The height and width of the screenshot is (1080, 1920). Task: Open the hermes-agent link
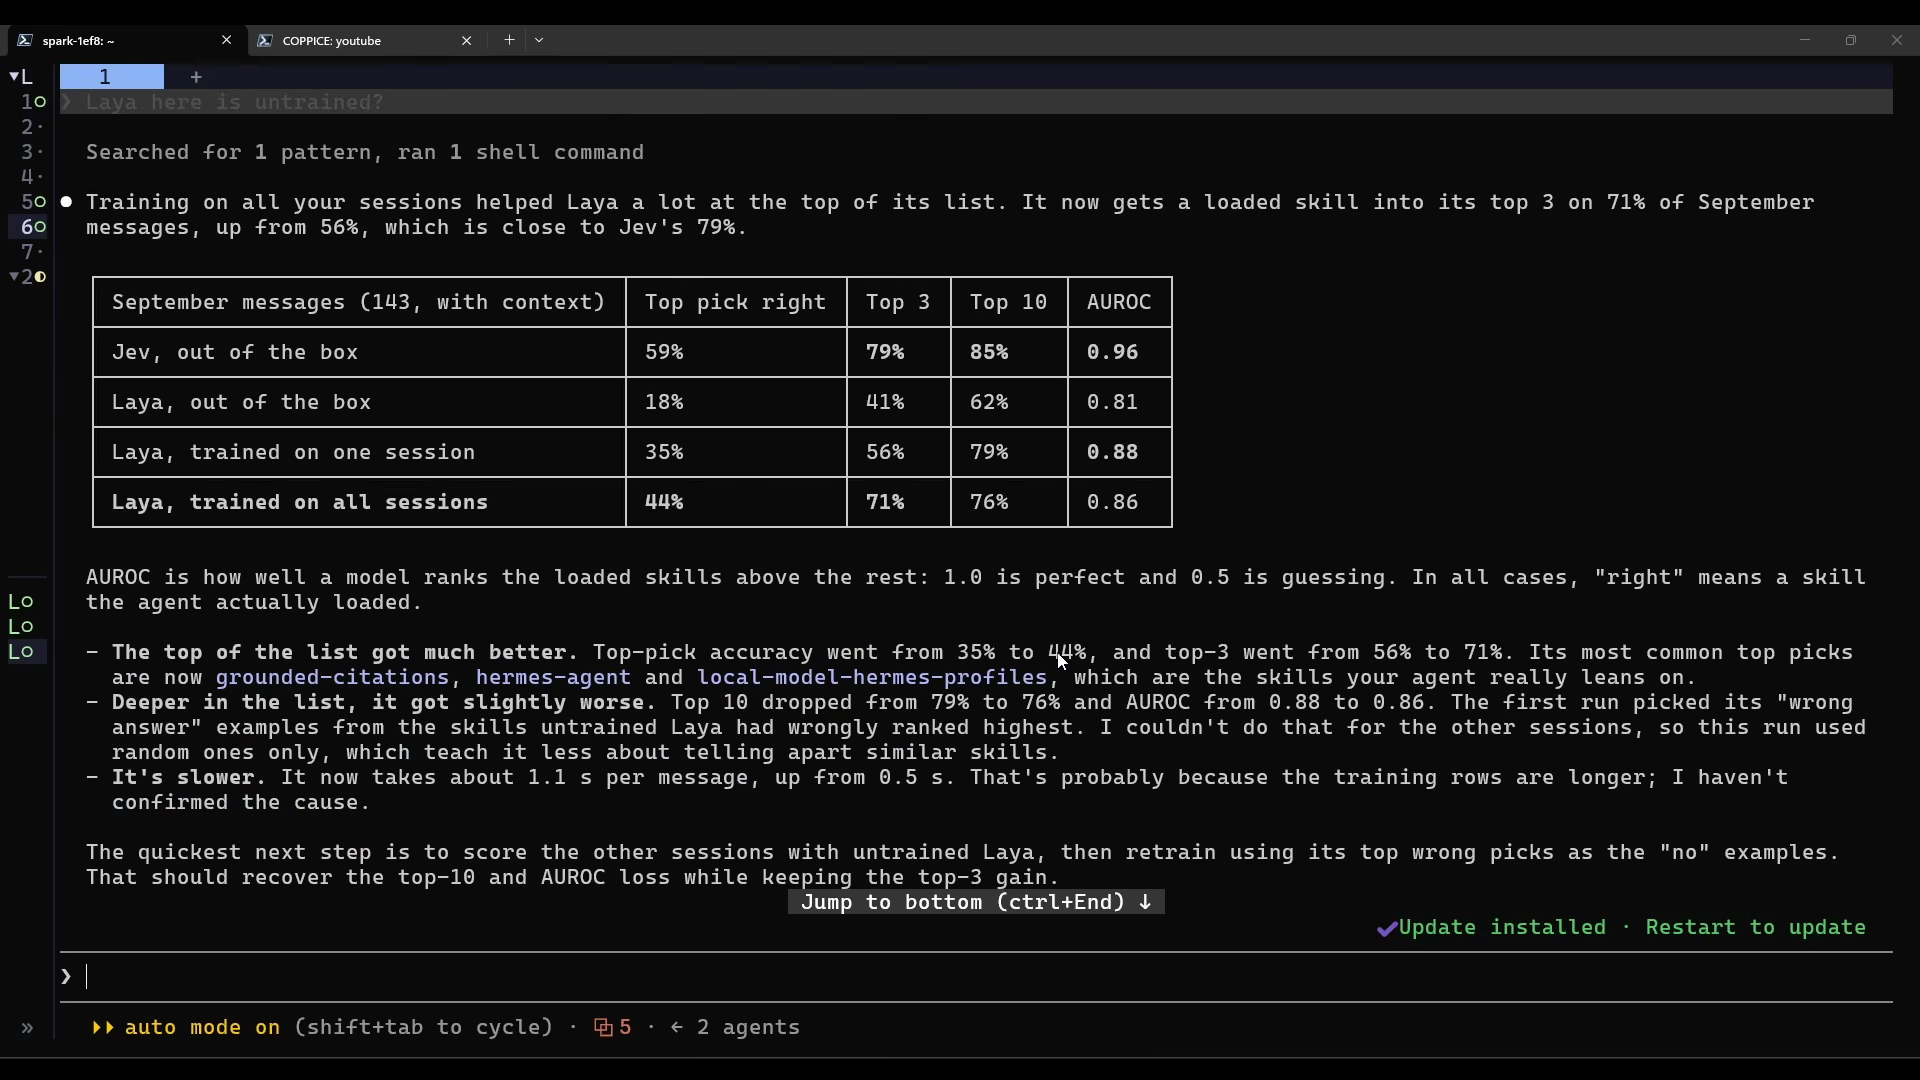click(x=553, y=677)
